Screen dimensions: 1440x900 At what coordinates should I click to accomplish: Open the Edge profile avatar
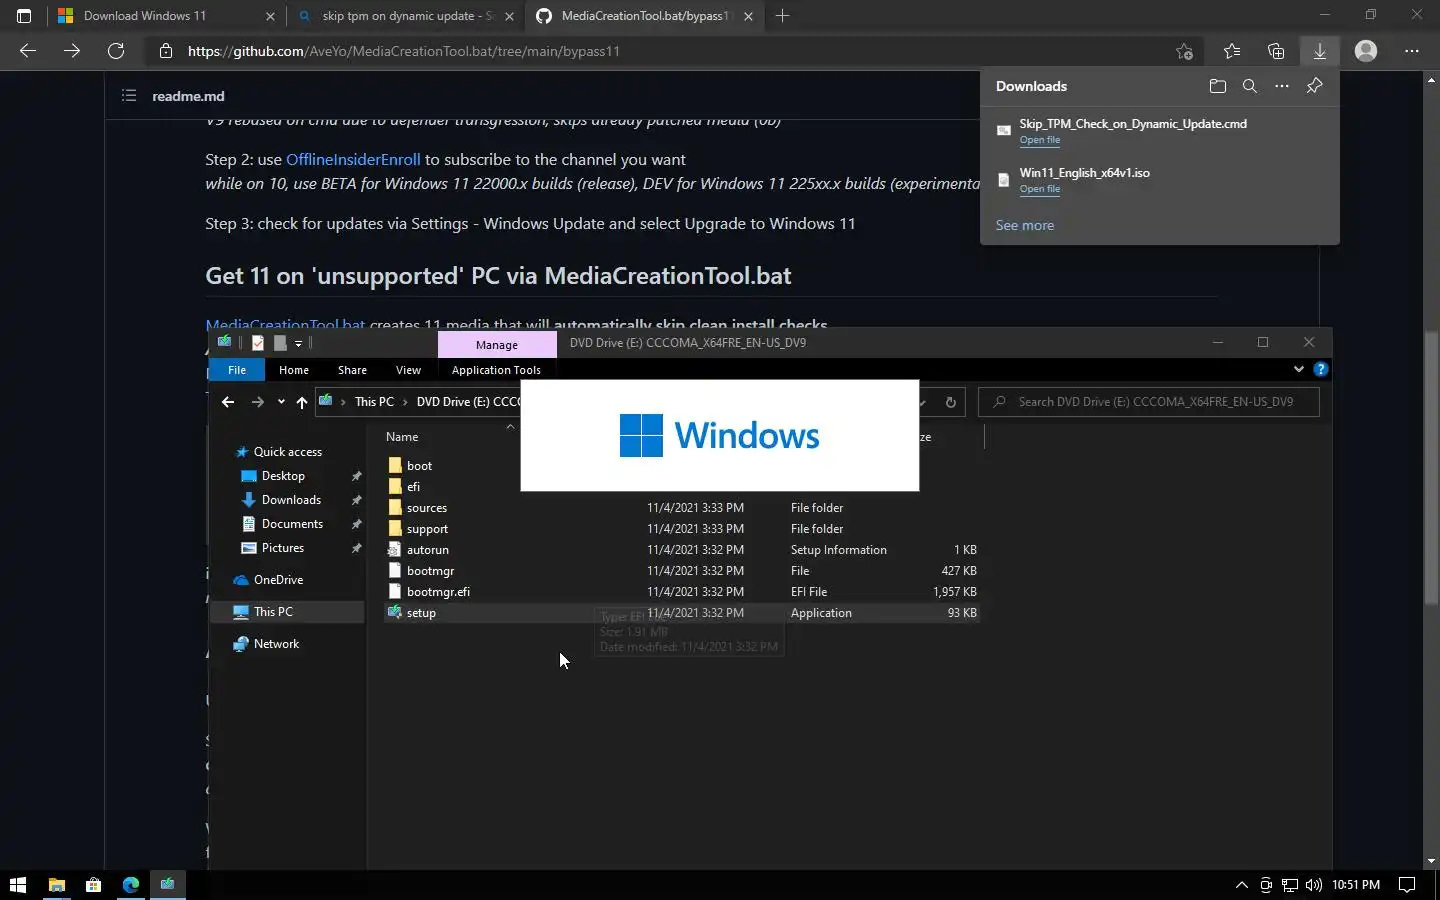[1365, 51]
